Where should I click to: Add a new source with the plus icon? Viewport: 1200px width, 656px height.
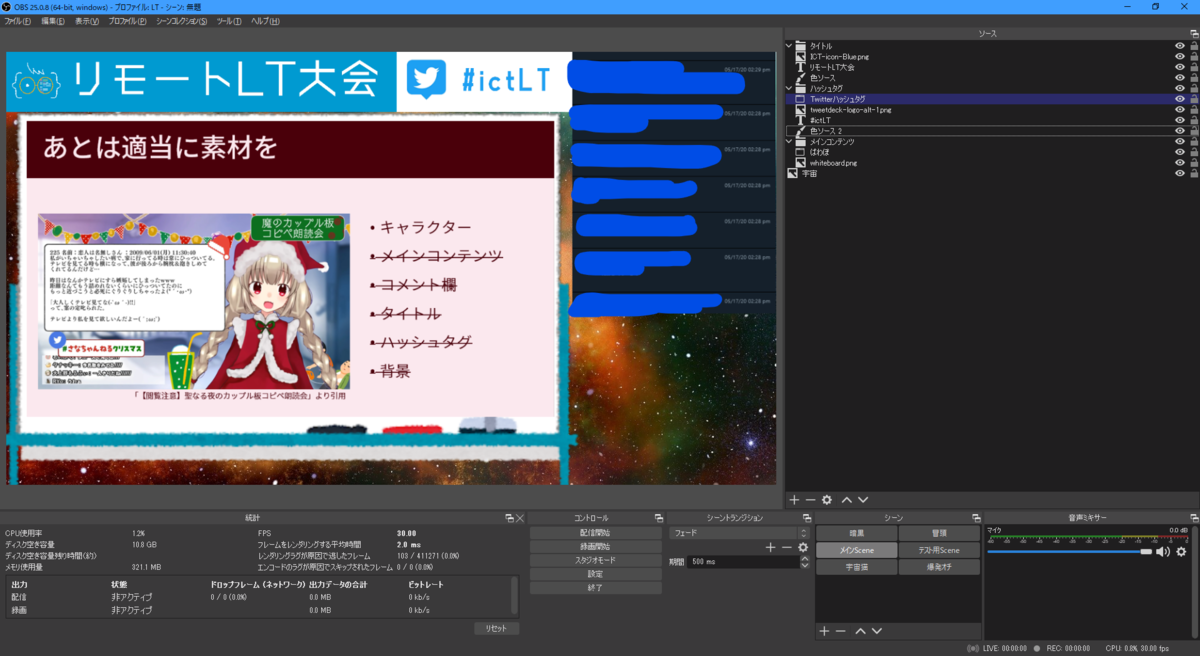[792, 499]
